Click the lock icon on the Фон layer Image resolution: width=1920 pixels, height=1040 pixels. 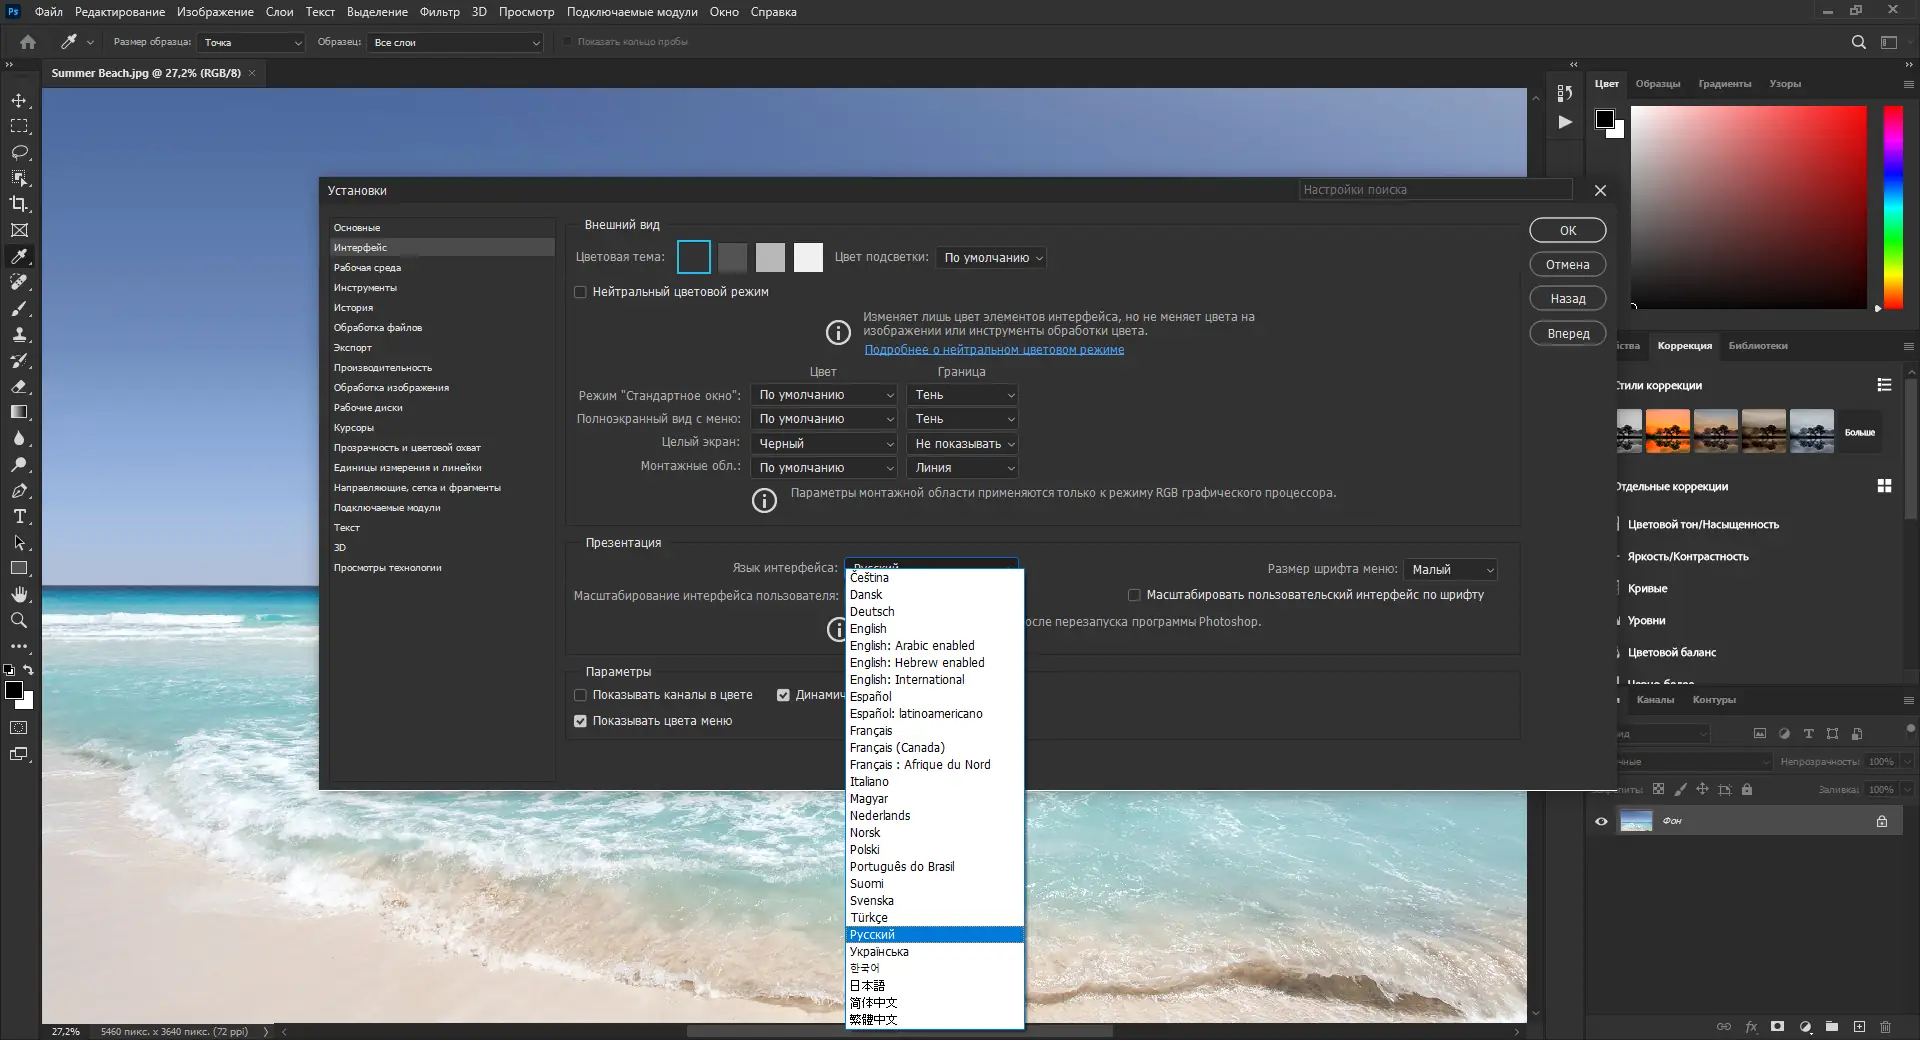pos(1882,821)
